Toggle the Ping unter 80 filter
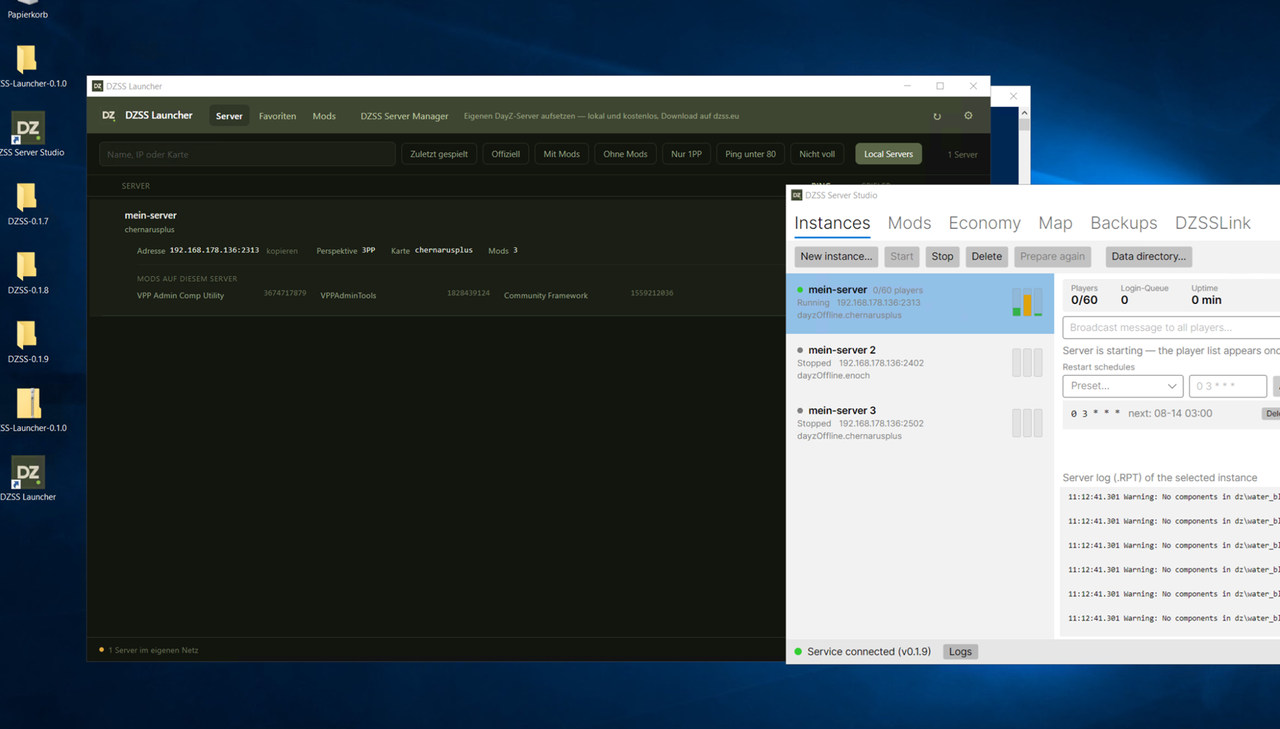The width and height of the screenshot is (1280, 729). click(x=751, y=154)
